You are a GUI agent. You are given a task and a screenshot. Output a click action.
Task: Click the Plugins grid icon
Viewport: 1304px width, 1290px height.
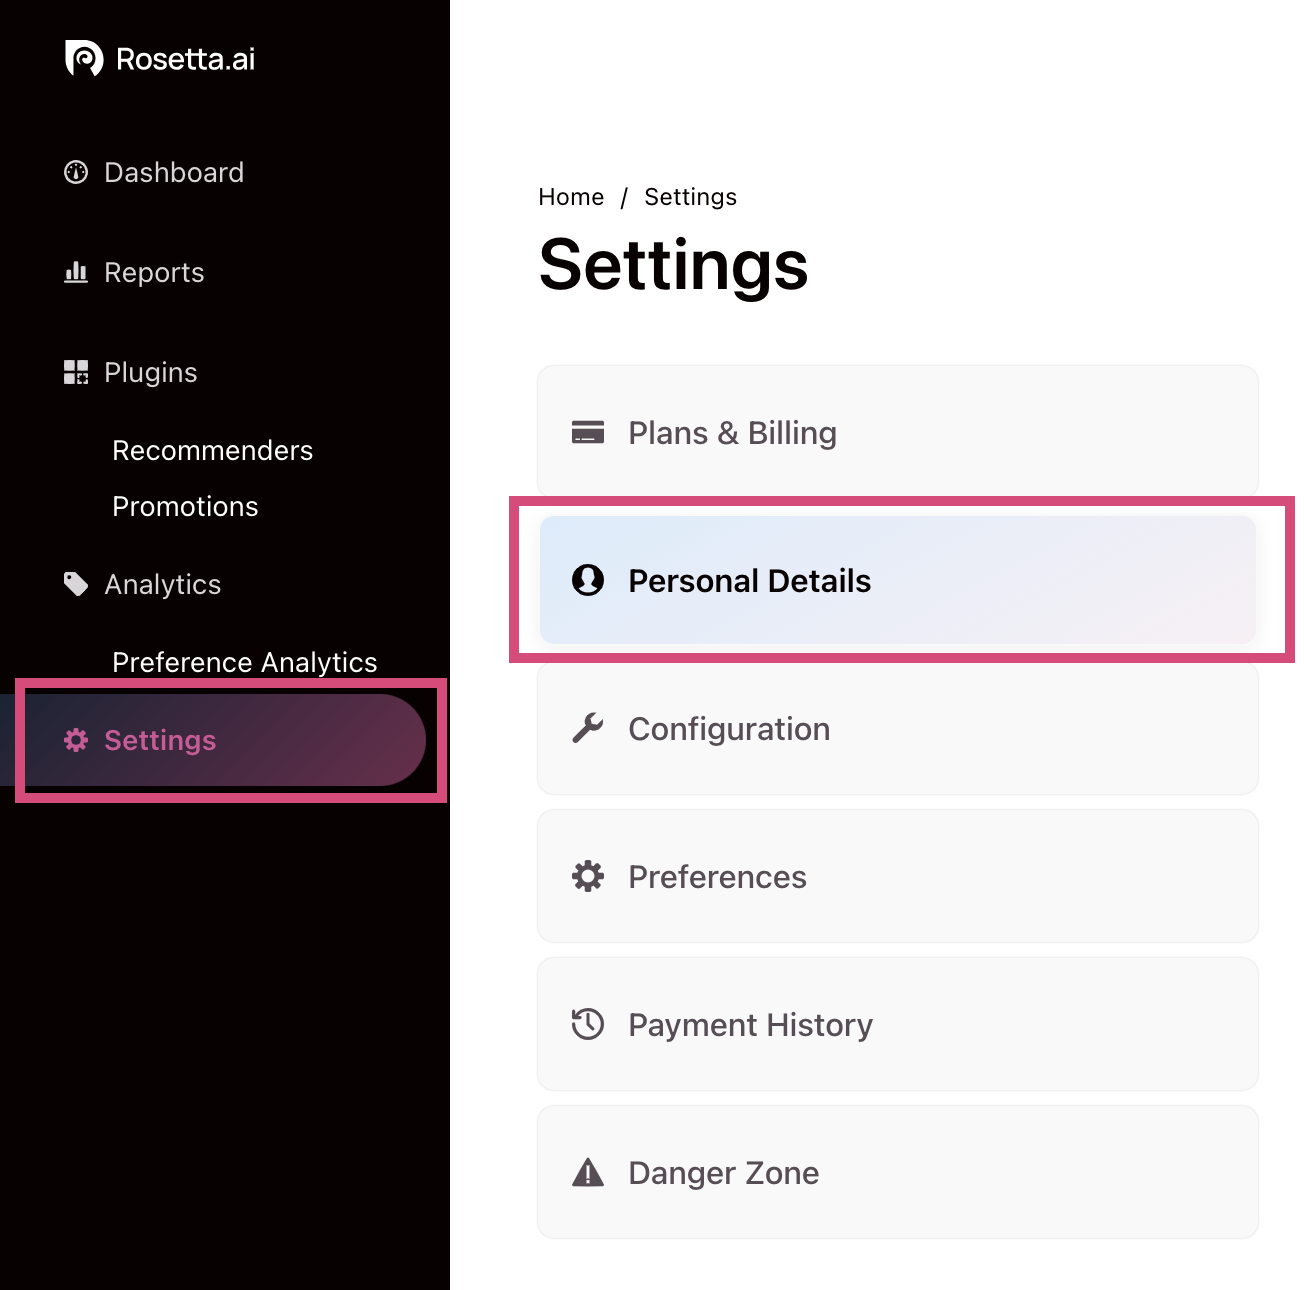tap(76, 372)
